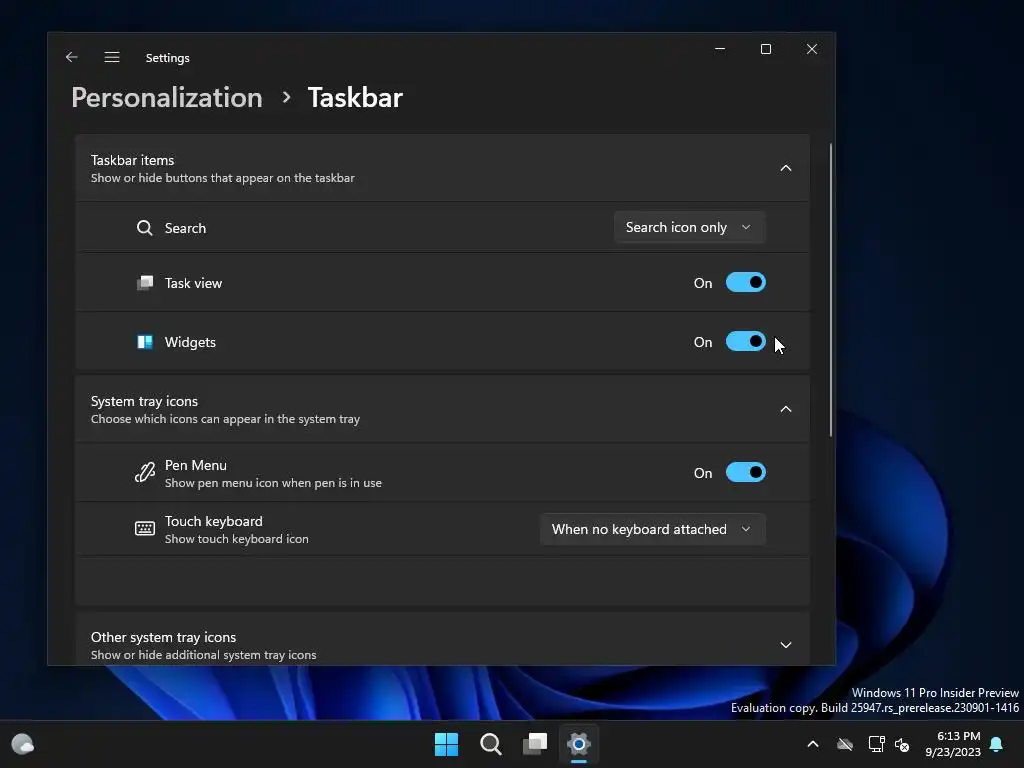This screenshot has height=768, width=1024.
Task: Click the Pen Menu icon
Action: coord(144,472)
